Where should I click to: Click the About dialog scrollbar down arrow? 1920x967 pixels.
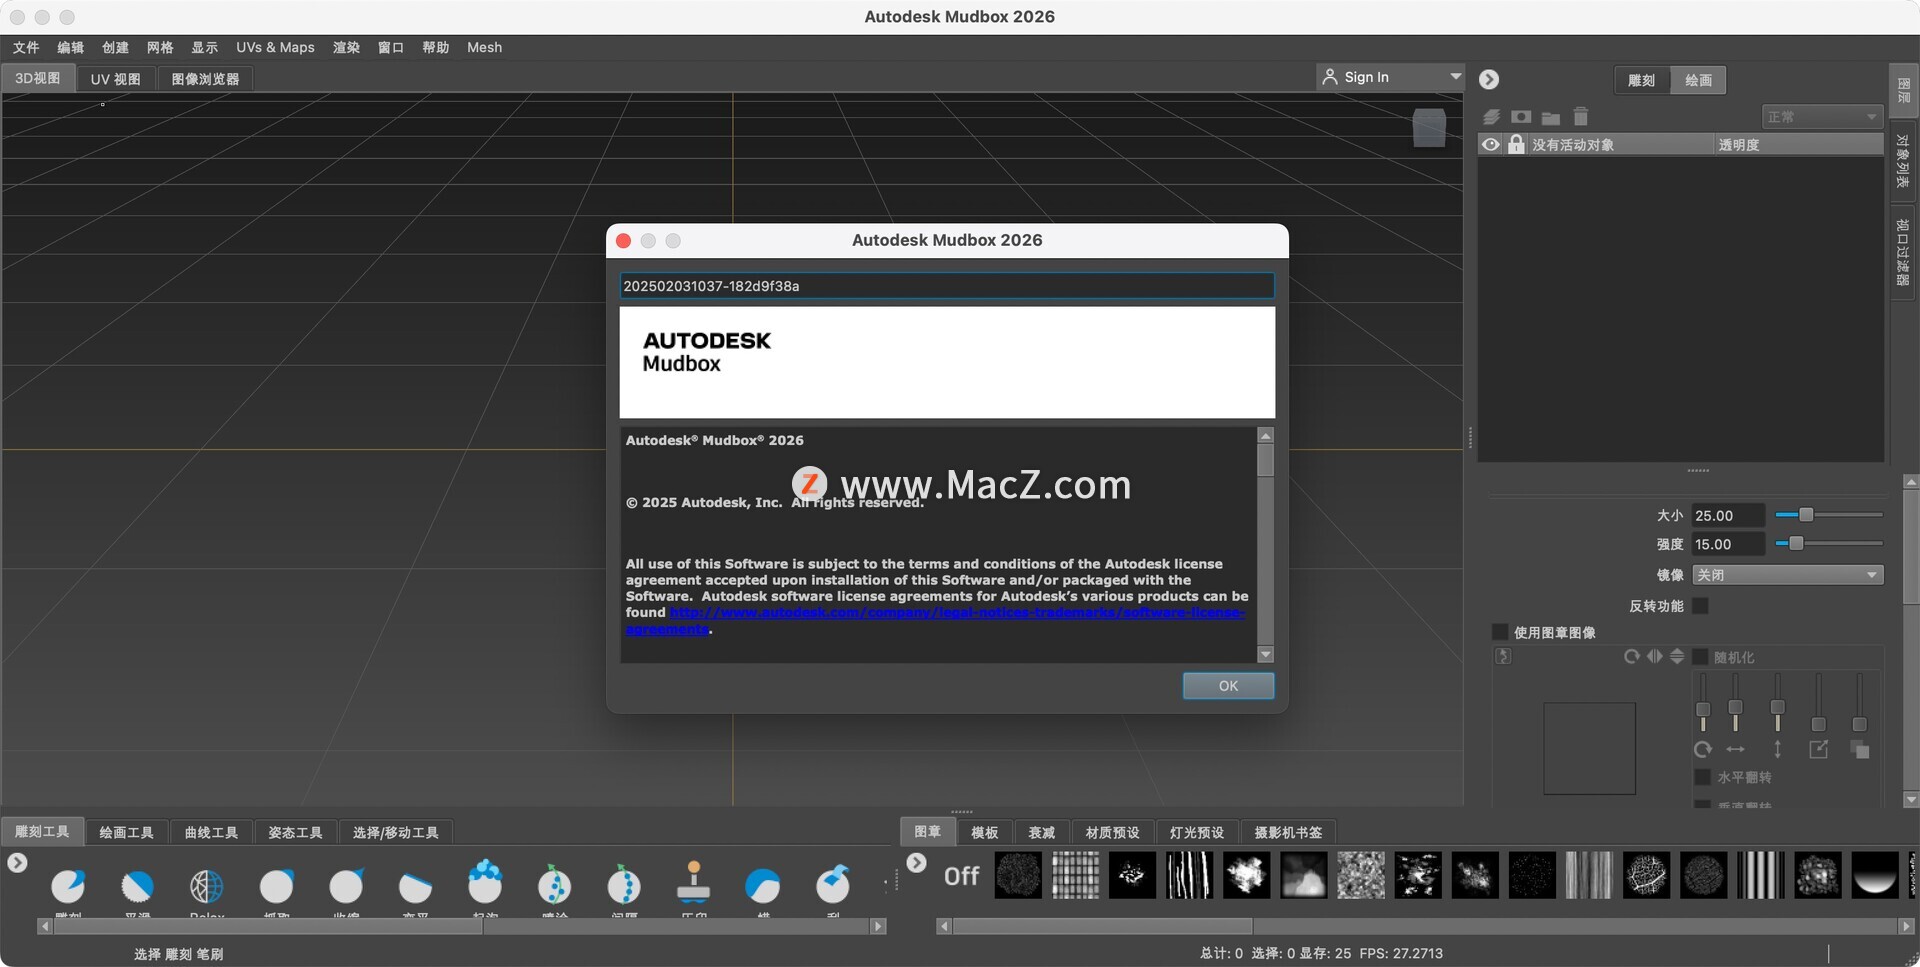click(1265, 655)
